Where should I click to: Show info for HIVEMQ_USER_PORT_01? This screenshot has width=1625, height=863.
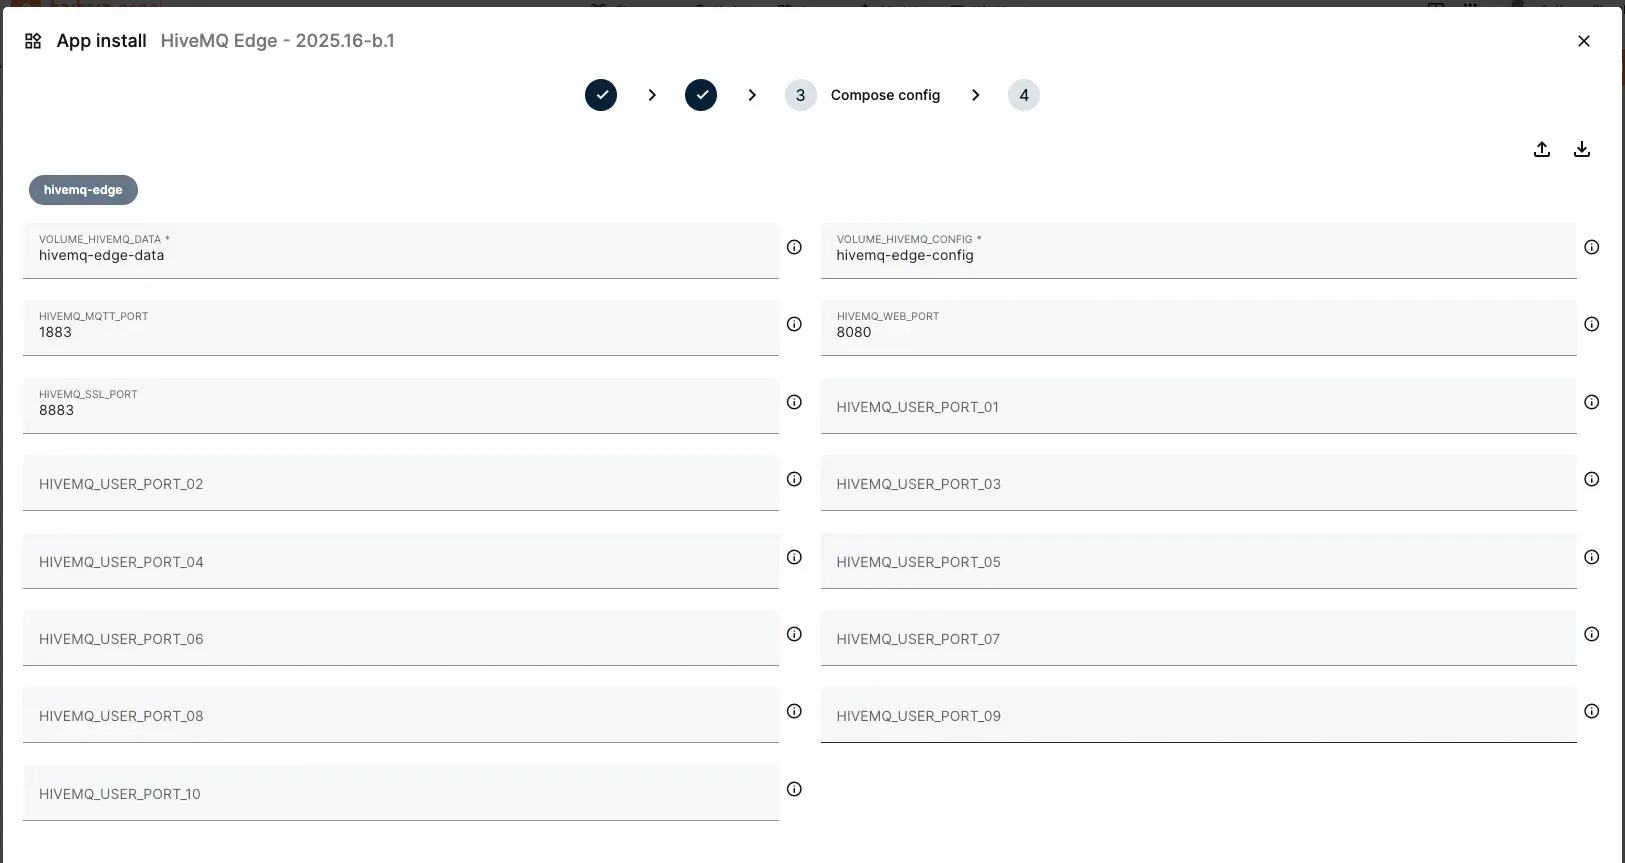click(1592, 402)
